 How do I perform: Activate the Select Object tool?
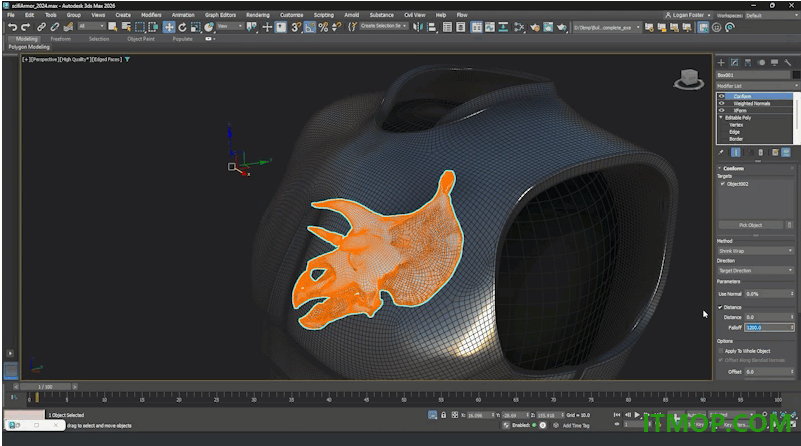[x=112, y=27]
